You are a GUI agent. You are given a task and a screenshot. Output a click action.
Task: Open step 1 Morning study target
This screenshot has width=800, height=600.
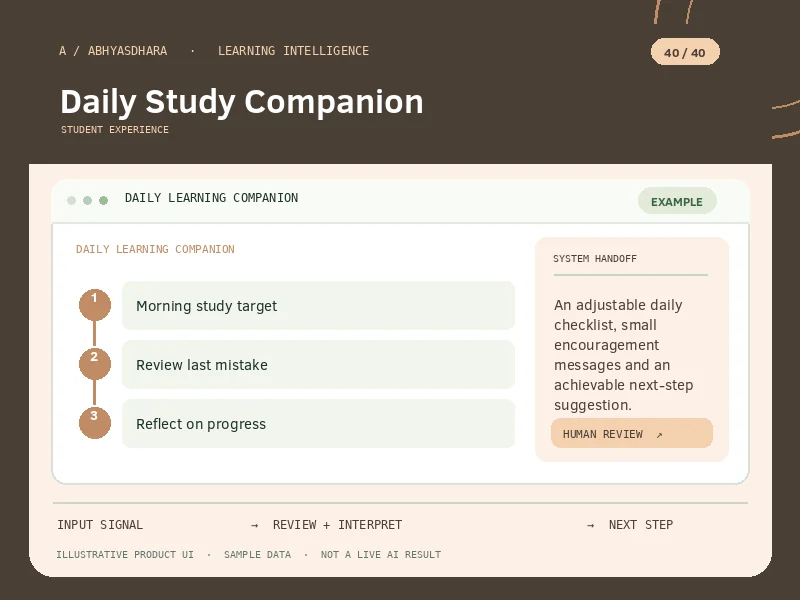click(x=318, y=306)
